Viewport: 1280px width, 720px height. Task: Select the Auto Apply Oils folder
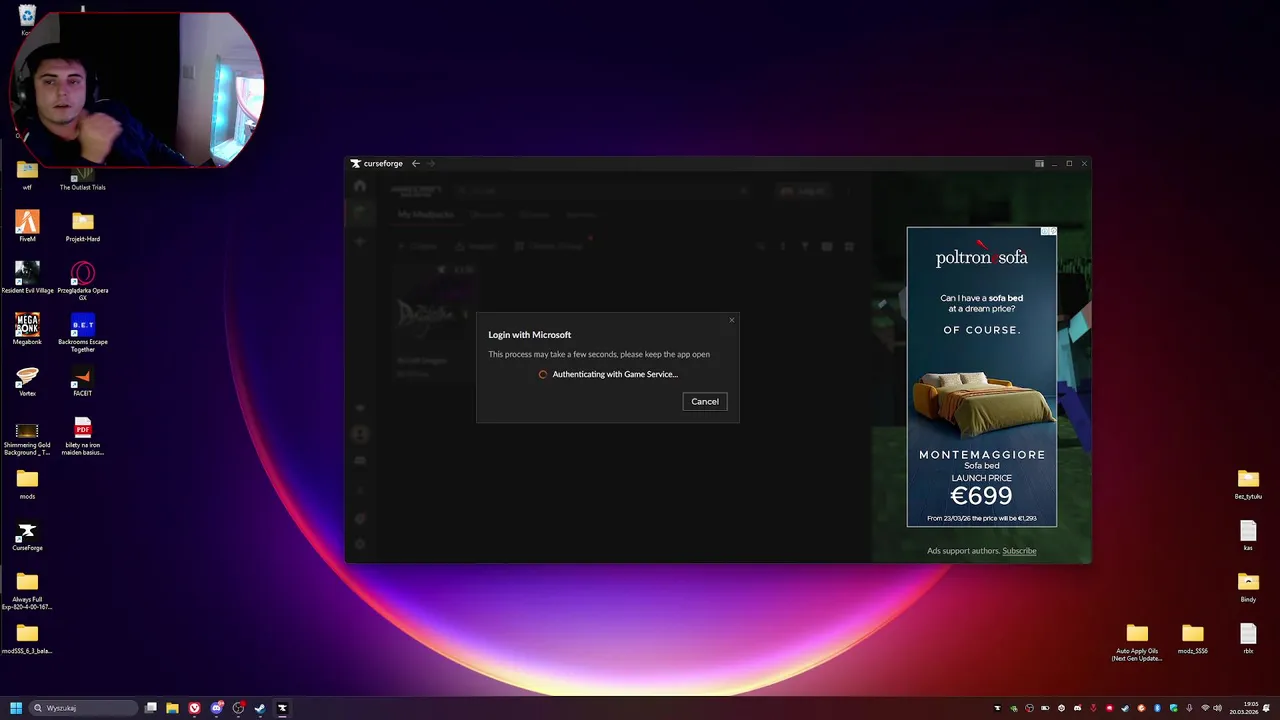pyautogui.click(x=1137, y=641)
